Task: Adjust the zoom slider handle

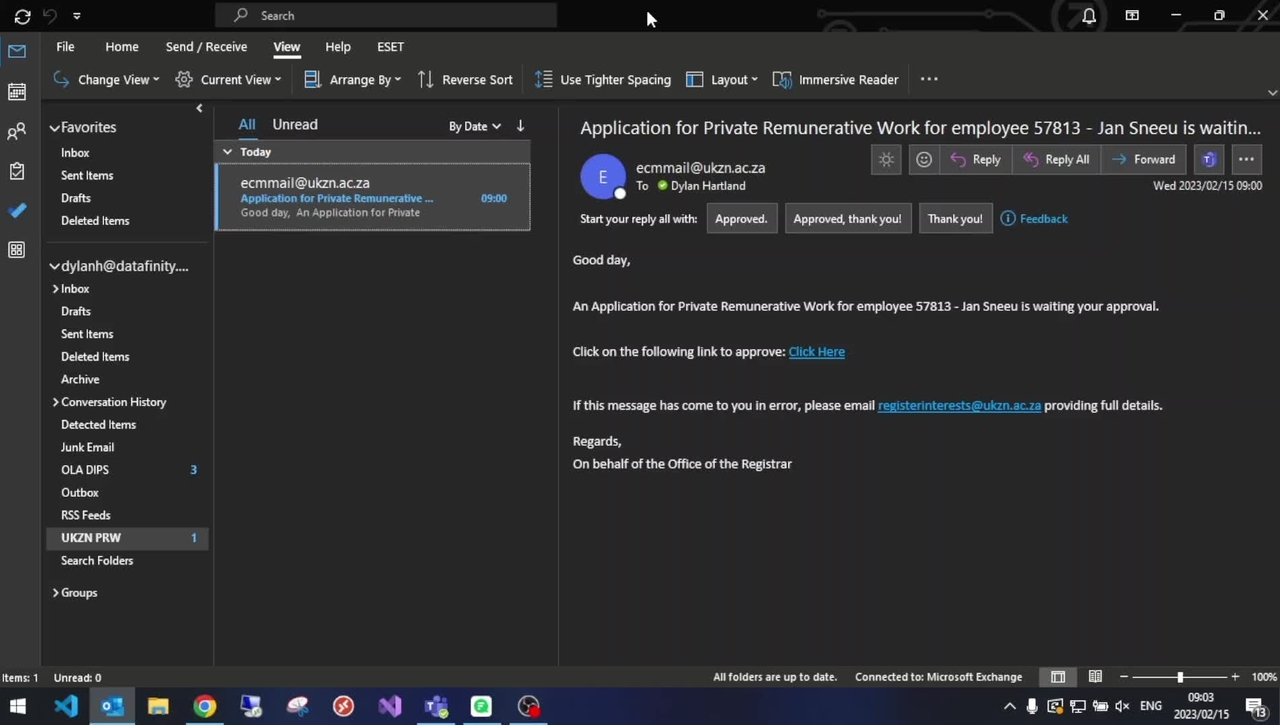Action: tap(1180, 677)
